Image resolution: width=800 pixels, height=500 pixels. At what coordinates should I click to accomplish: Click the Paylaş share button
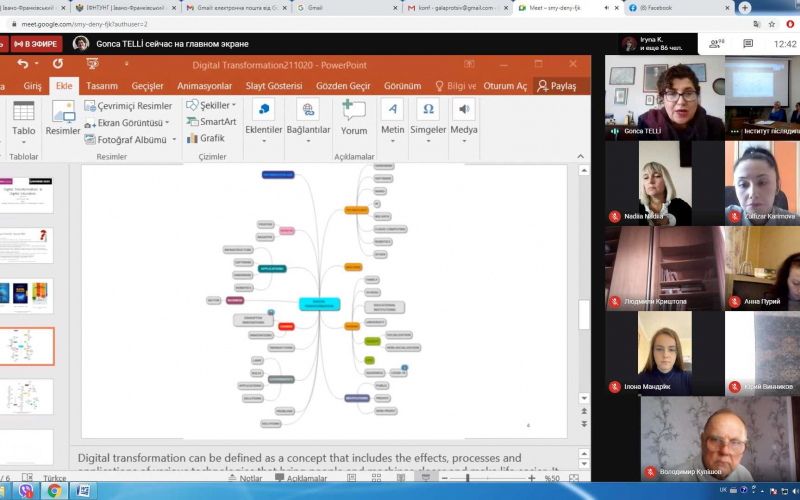pyautogui.click(x=557, y=86)
